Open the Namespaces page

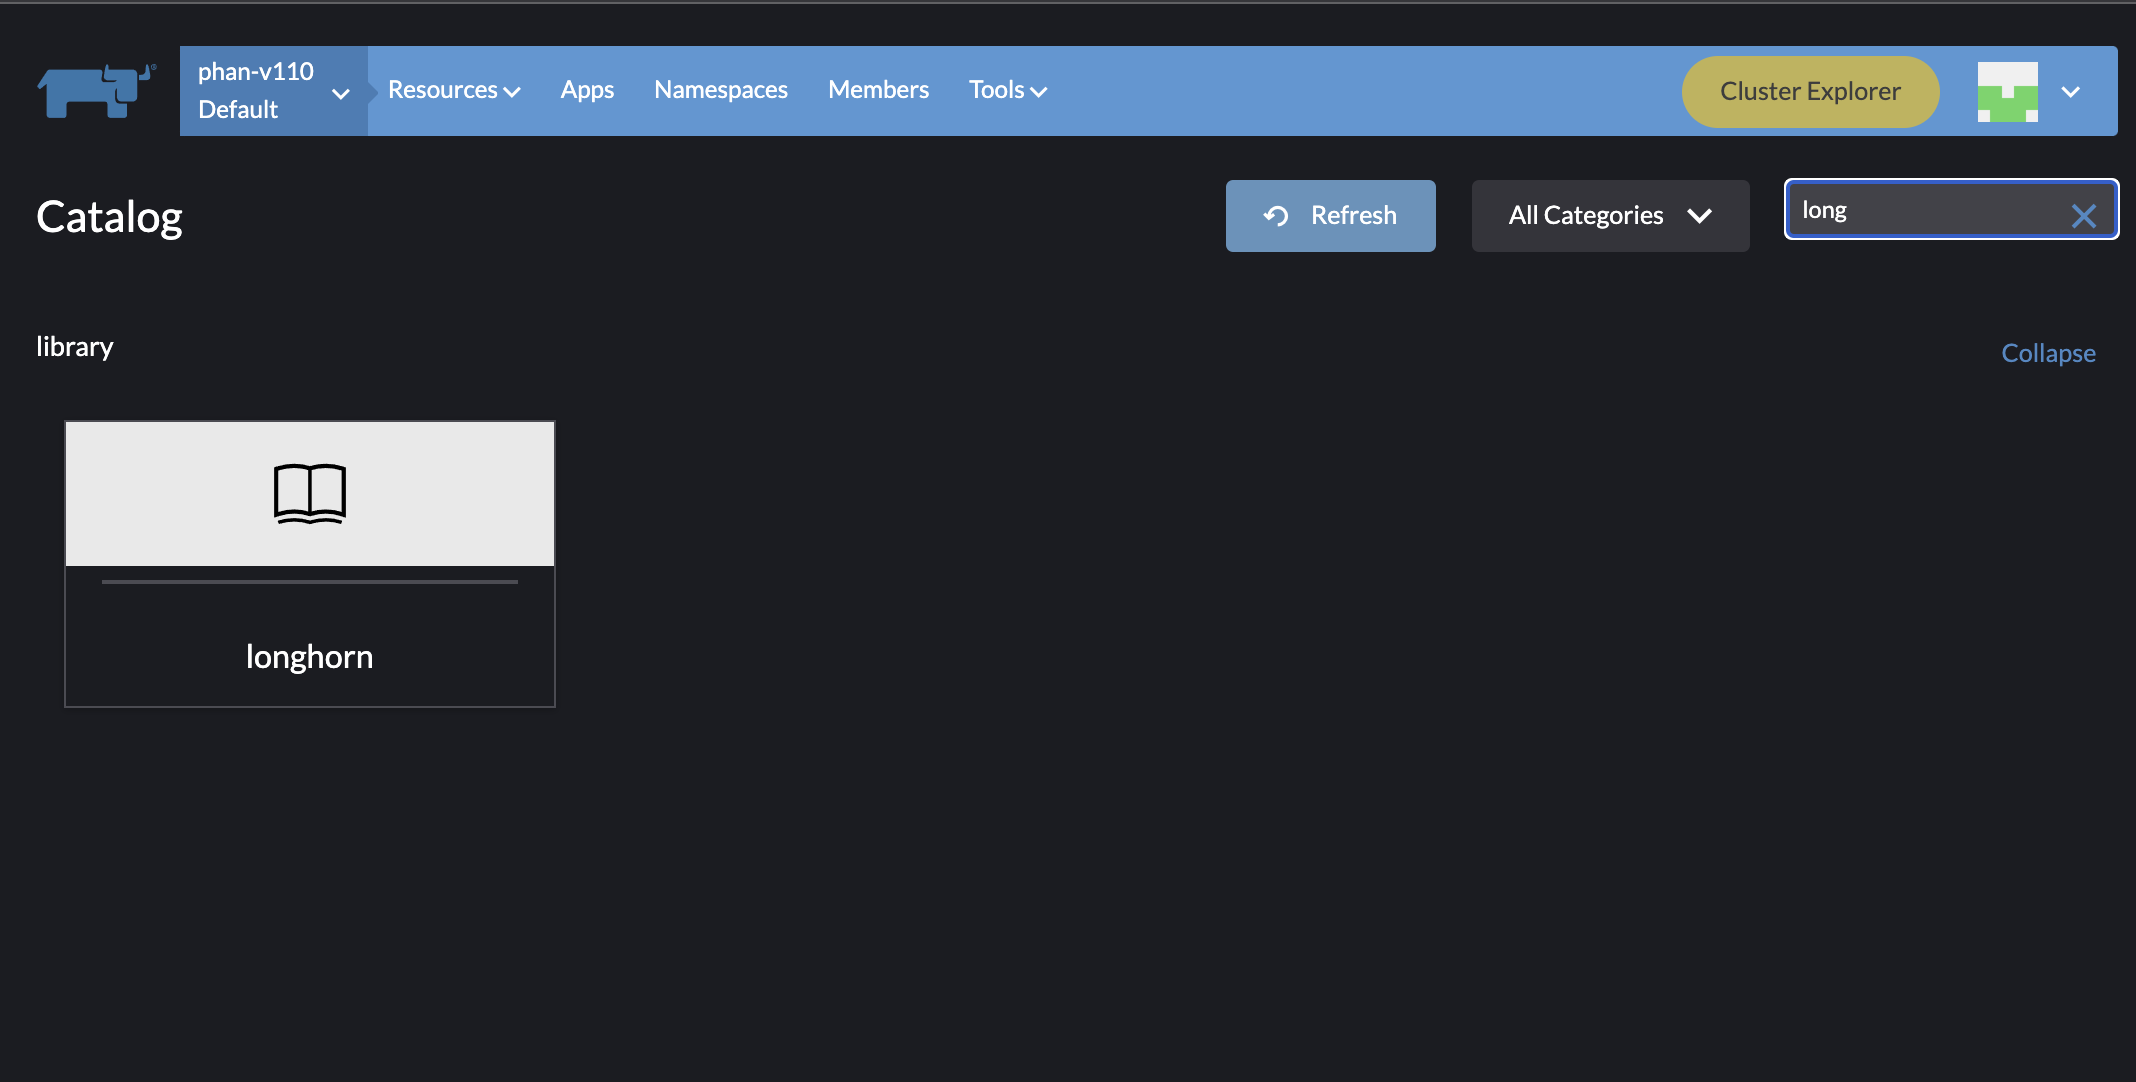[x=720, y=90]
